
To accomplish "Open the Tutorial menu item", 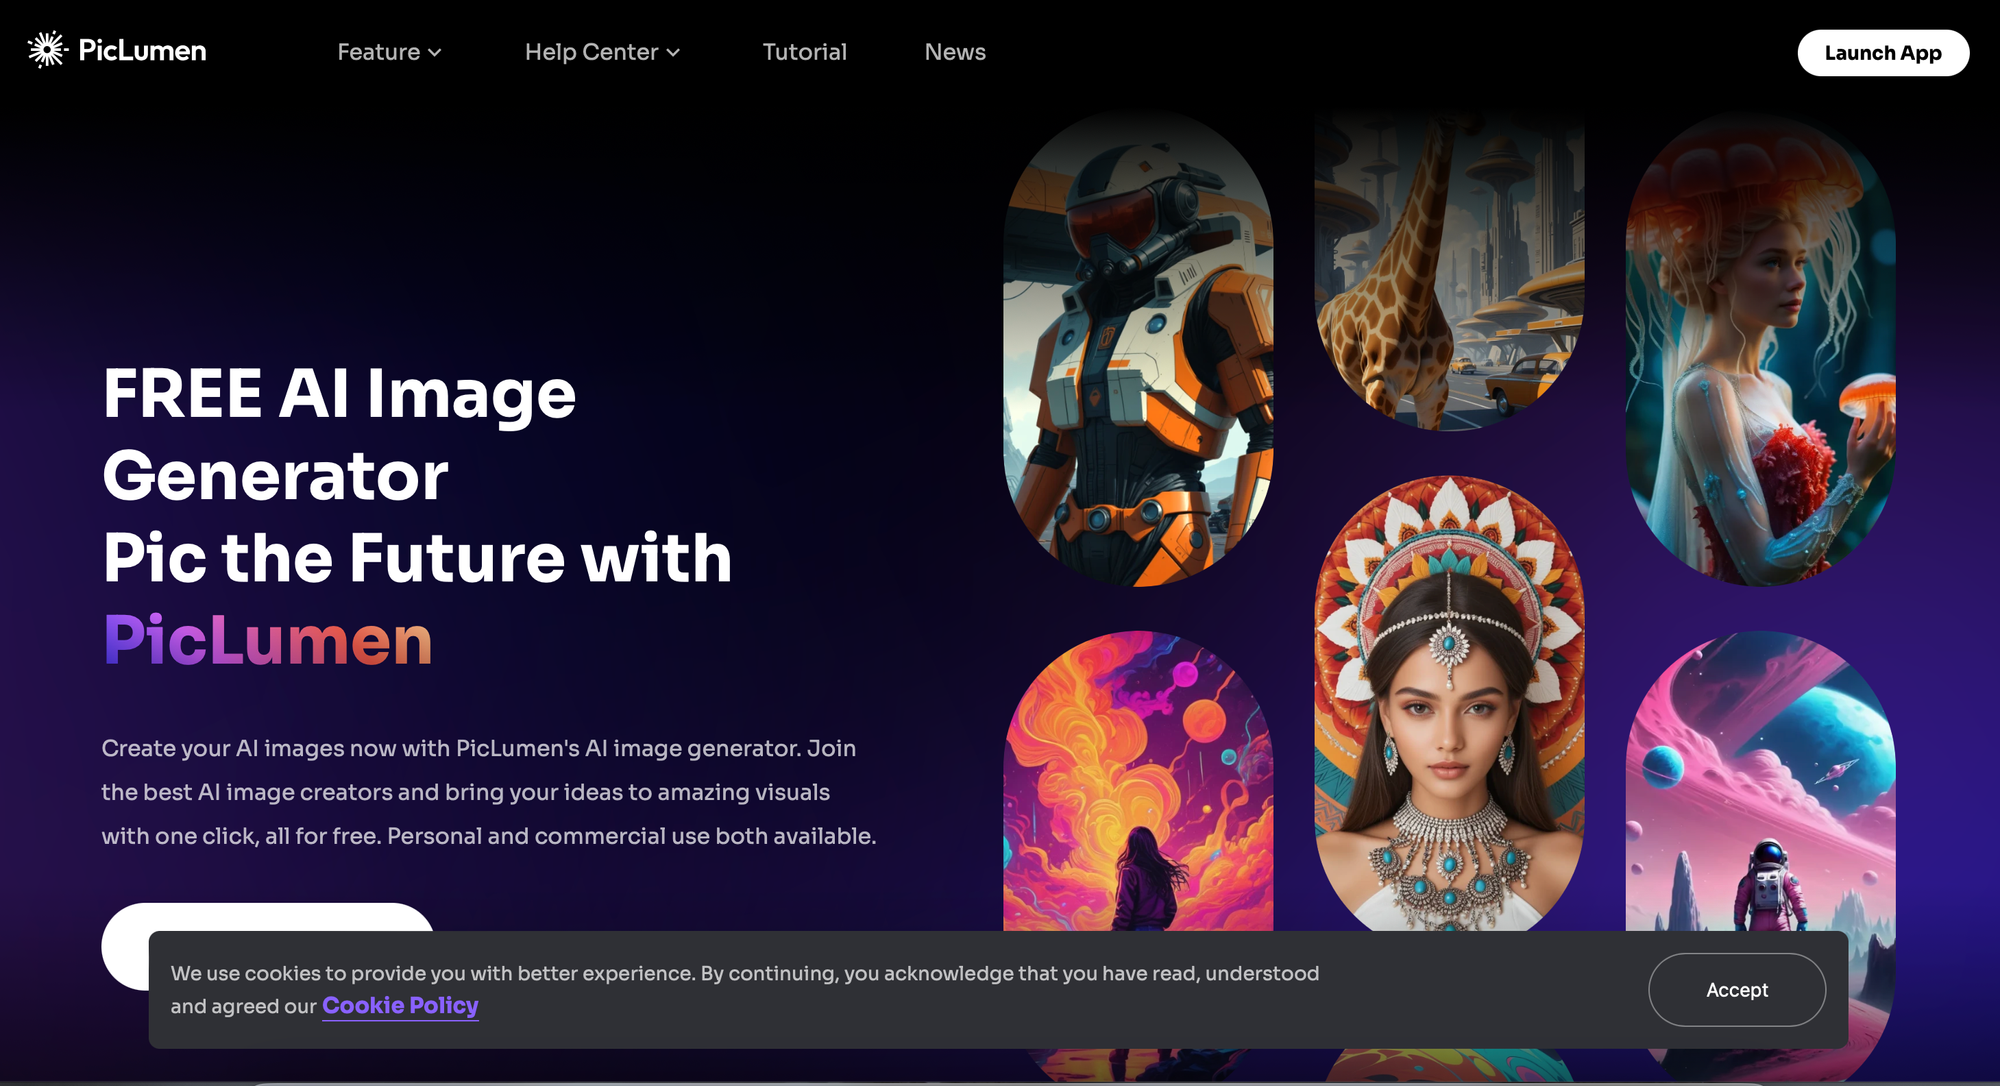I will point(804,52).
